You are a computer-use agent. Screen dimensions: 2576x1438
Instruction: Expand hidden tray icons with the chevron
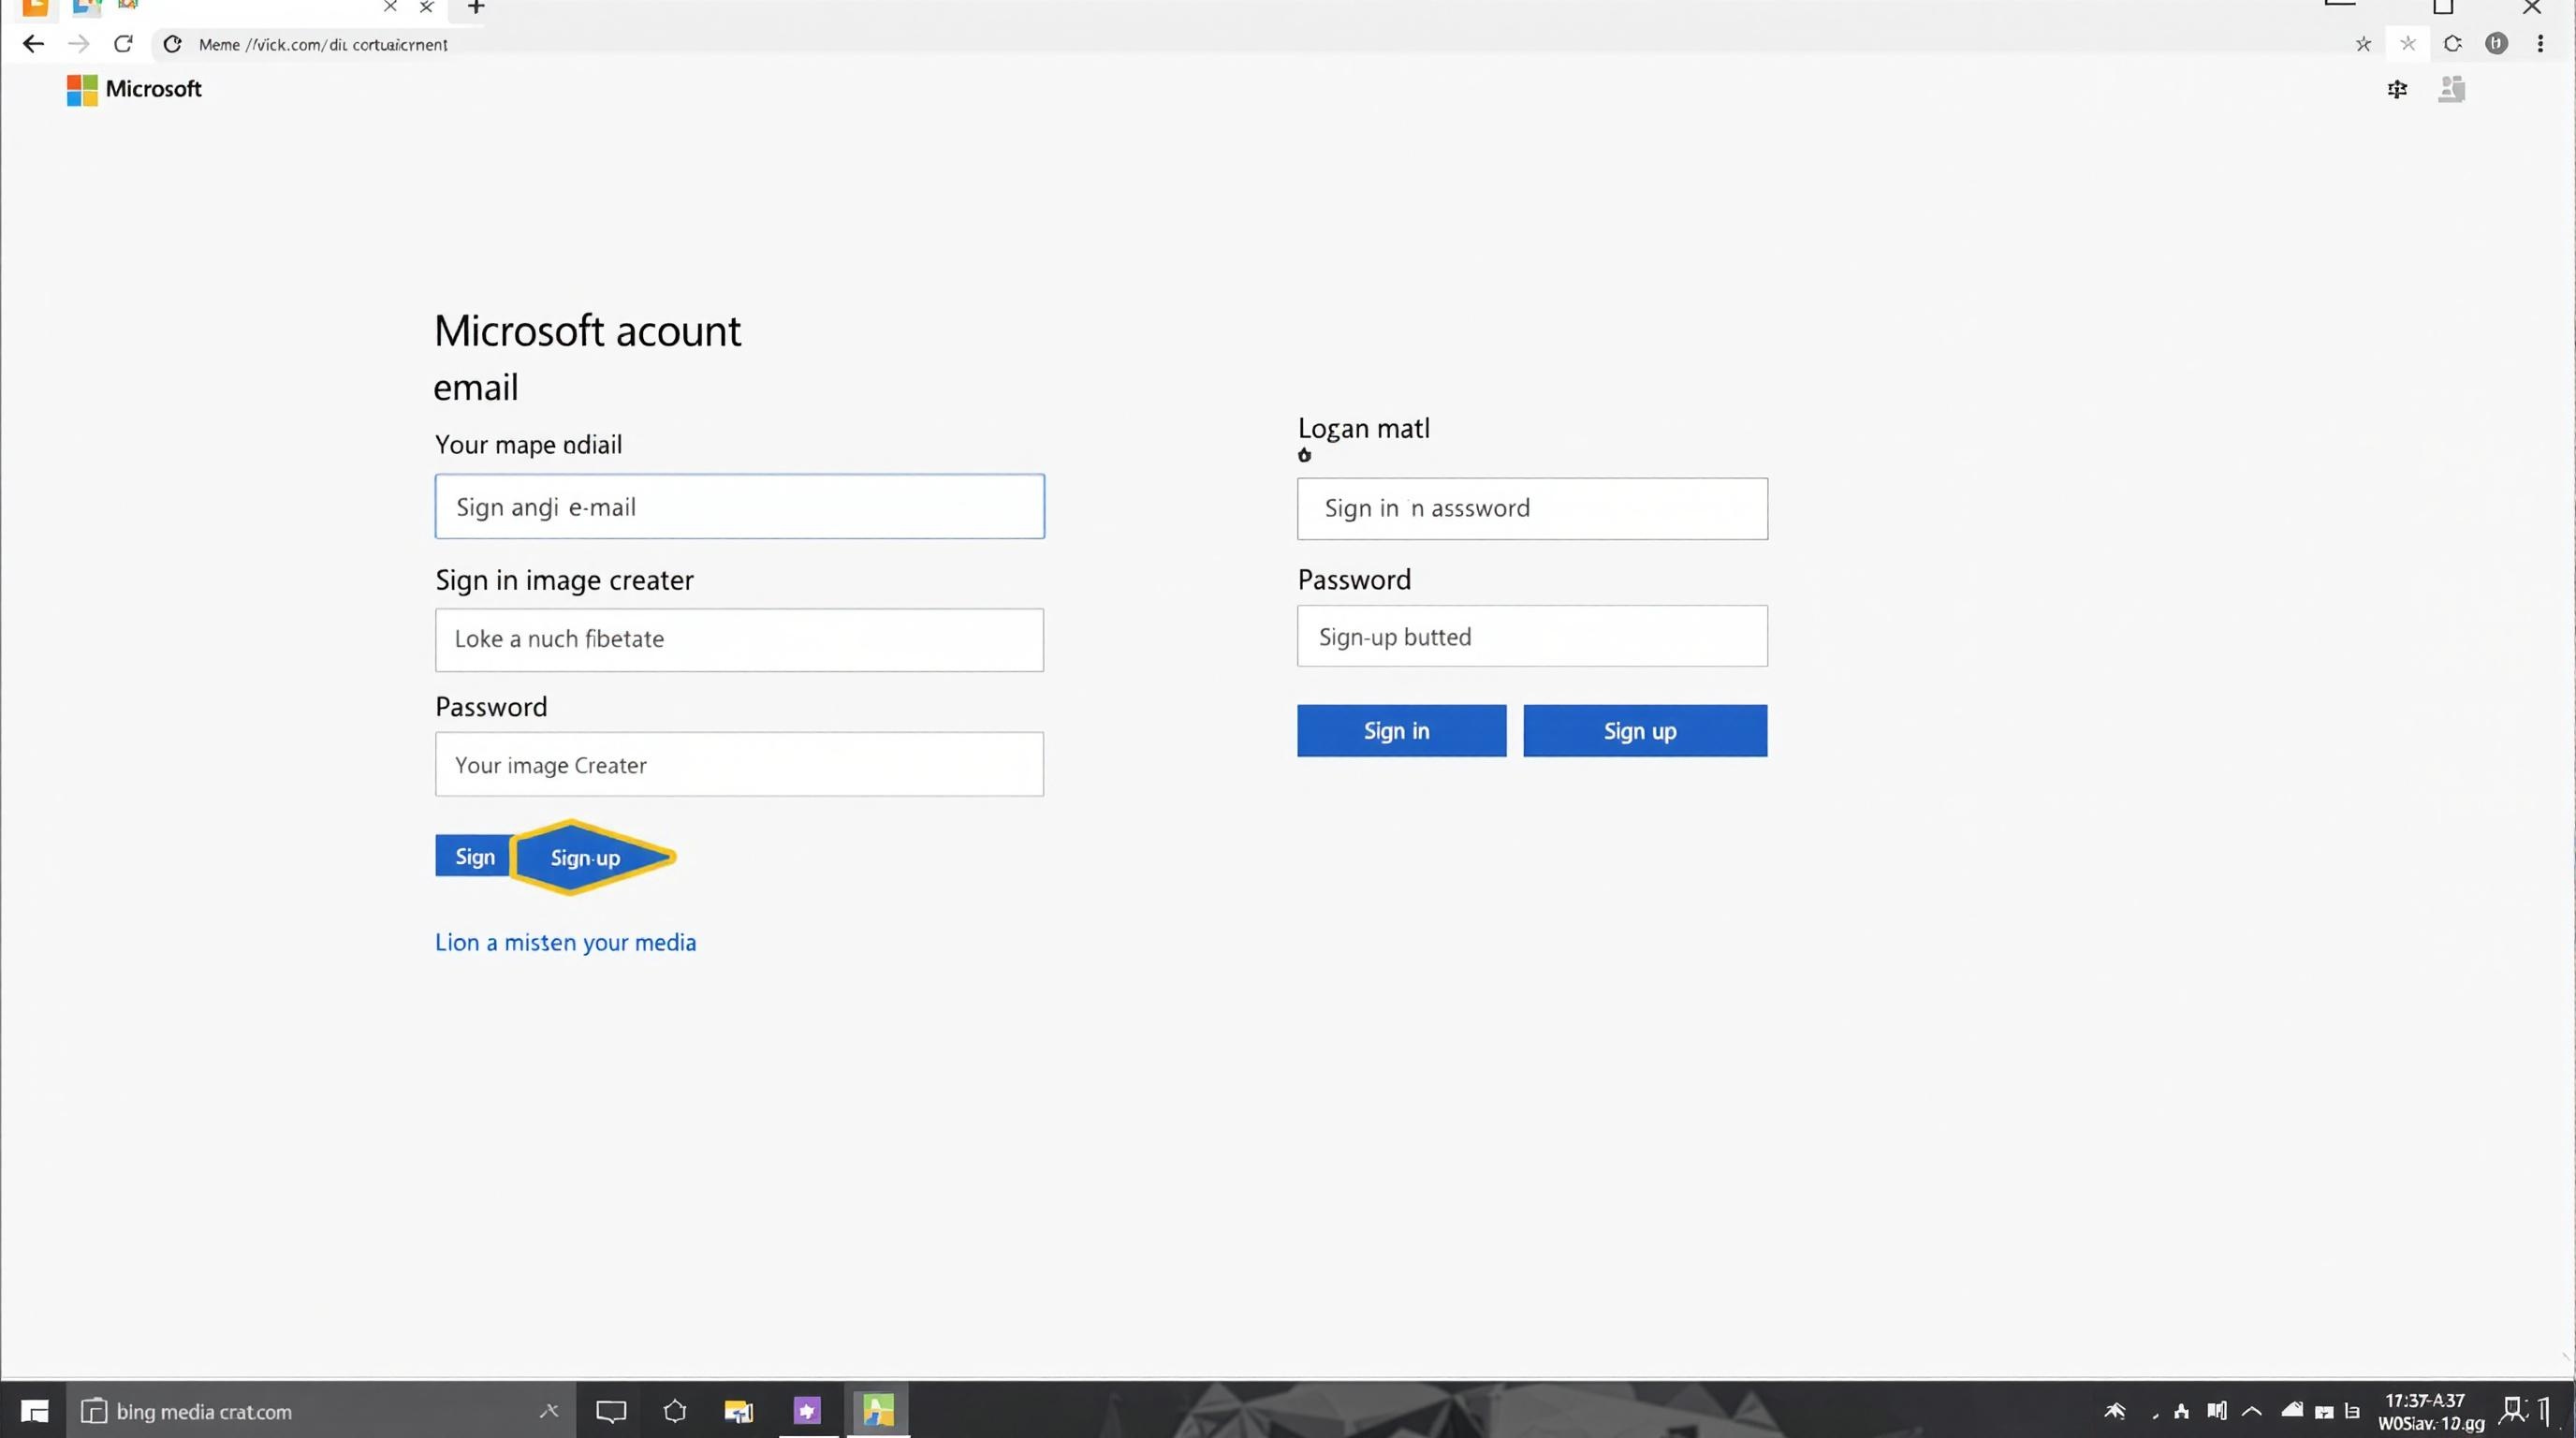2252,1412
